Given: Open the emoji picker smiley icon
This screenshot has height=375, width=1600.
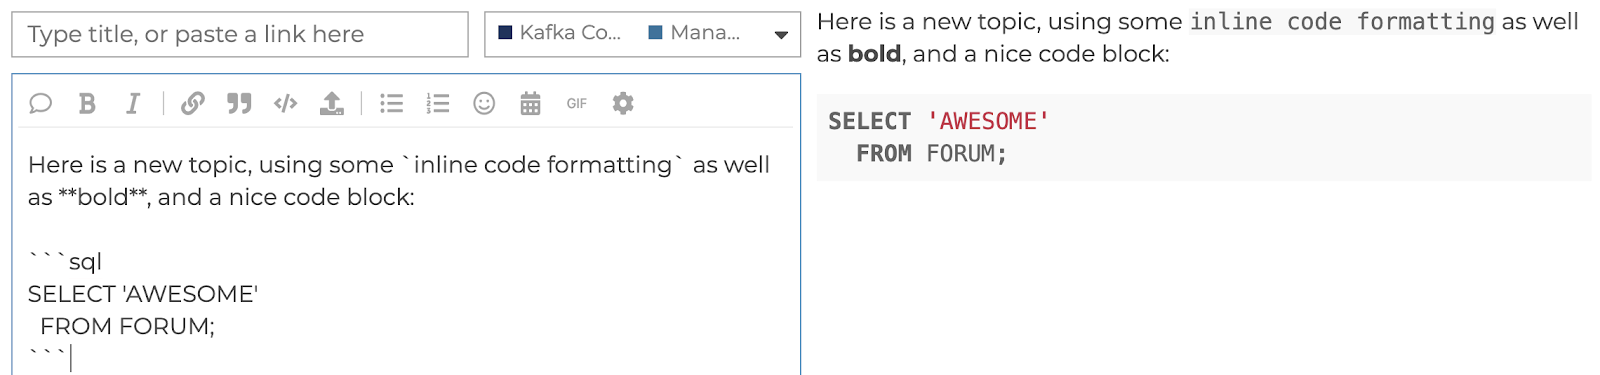Looking at the screenshot, I should pyautogui.click(x=484, y=103).
